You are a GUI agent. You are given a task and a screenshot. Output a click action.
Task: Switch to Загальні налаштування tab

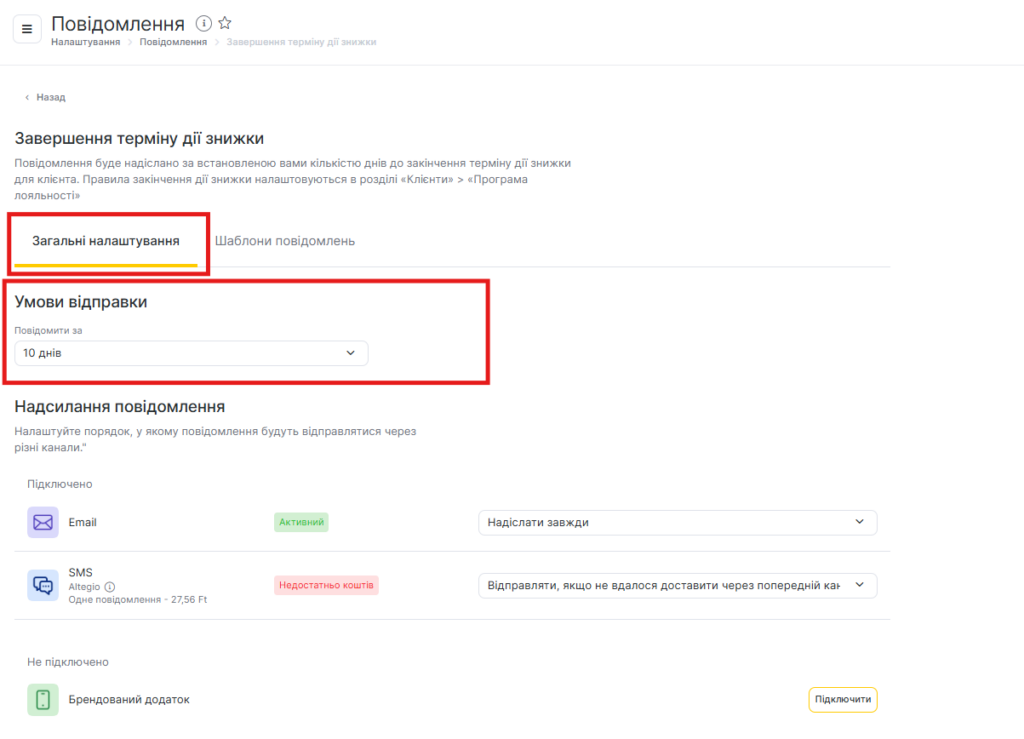(x=106, y=241)
